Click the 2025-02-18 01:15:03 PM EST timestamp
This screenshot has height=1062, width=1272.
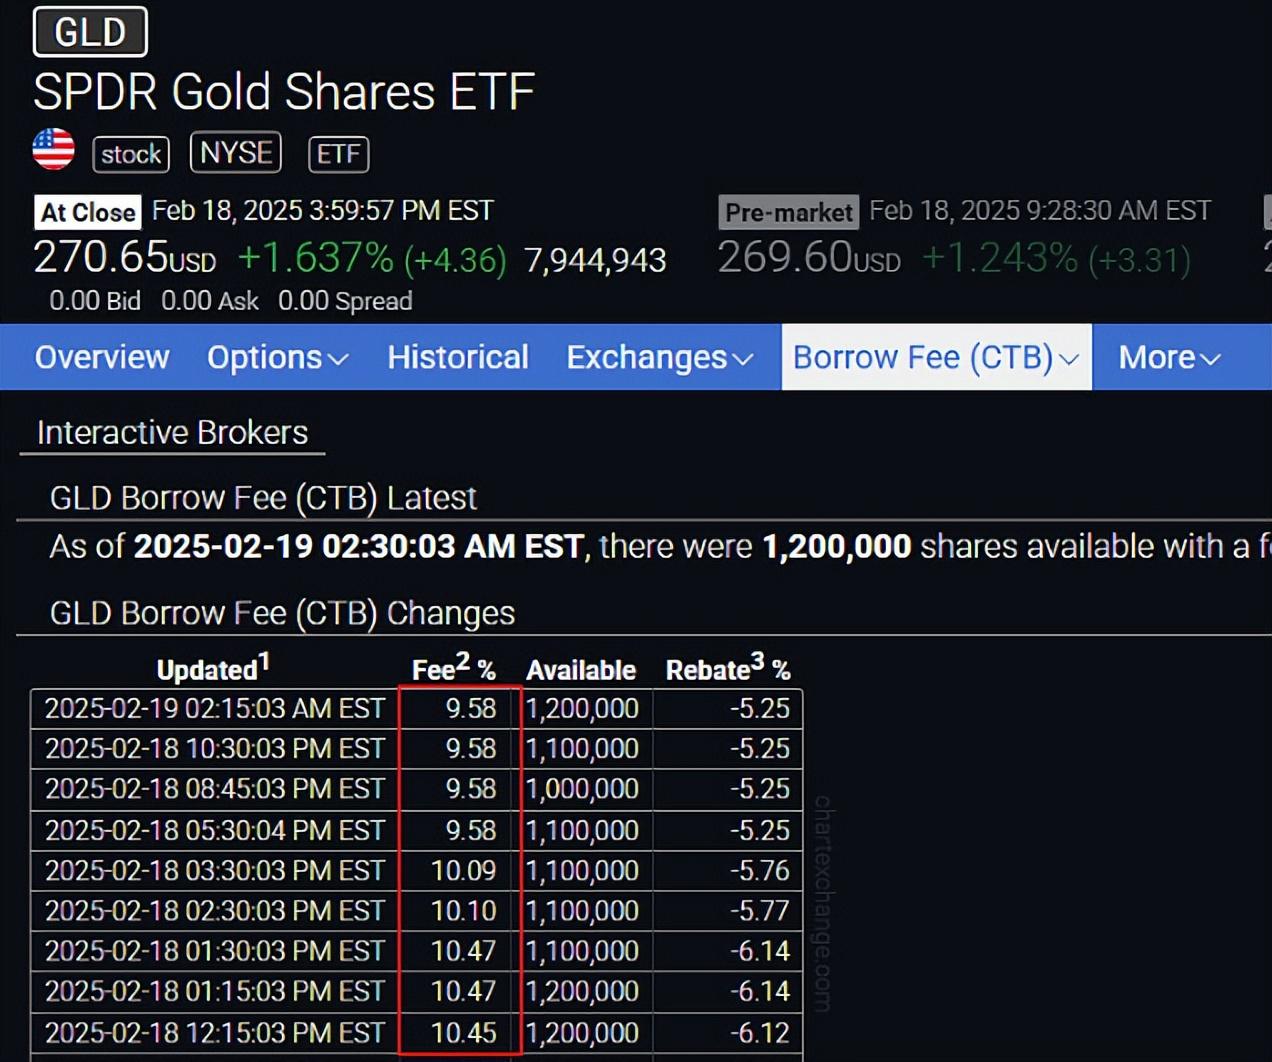215,991
